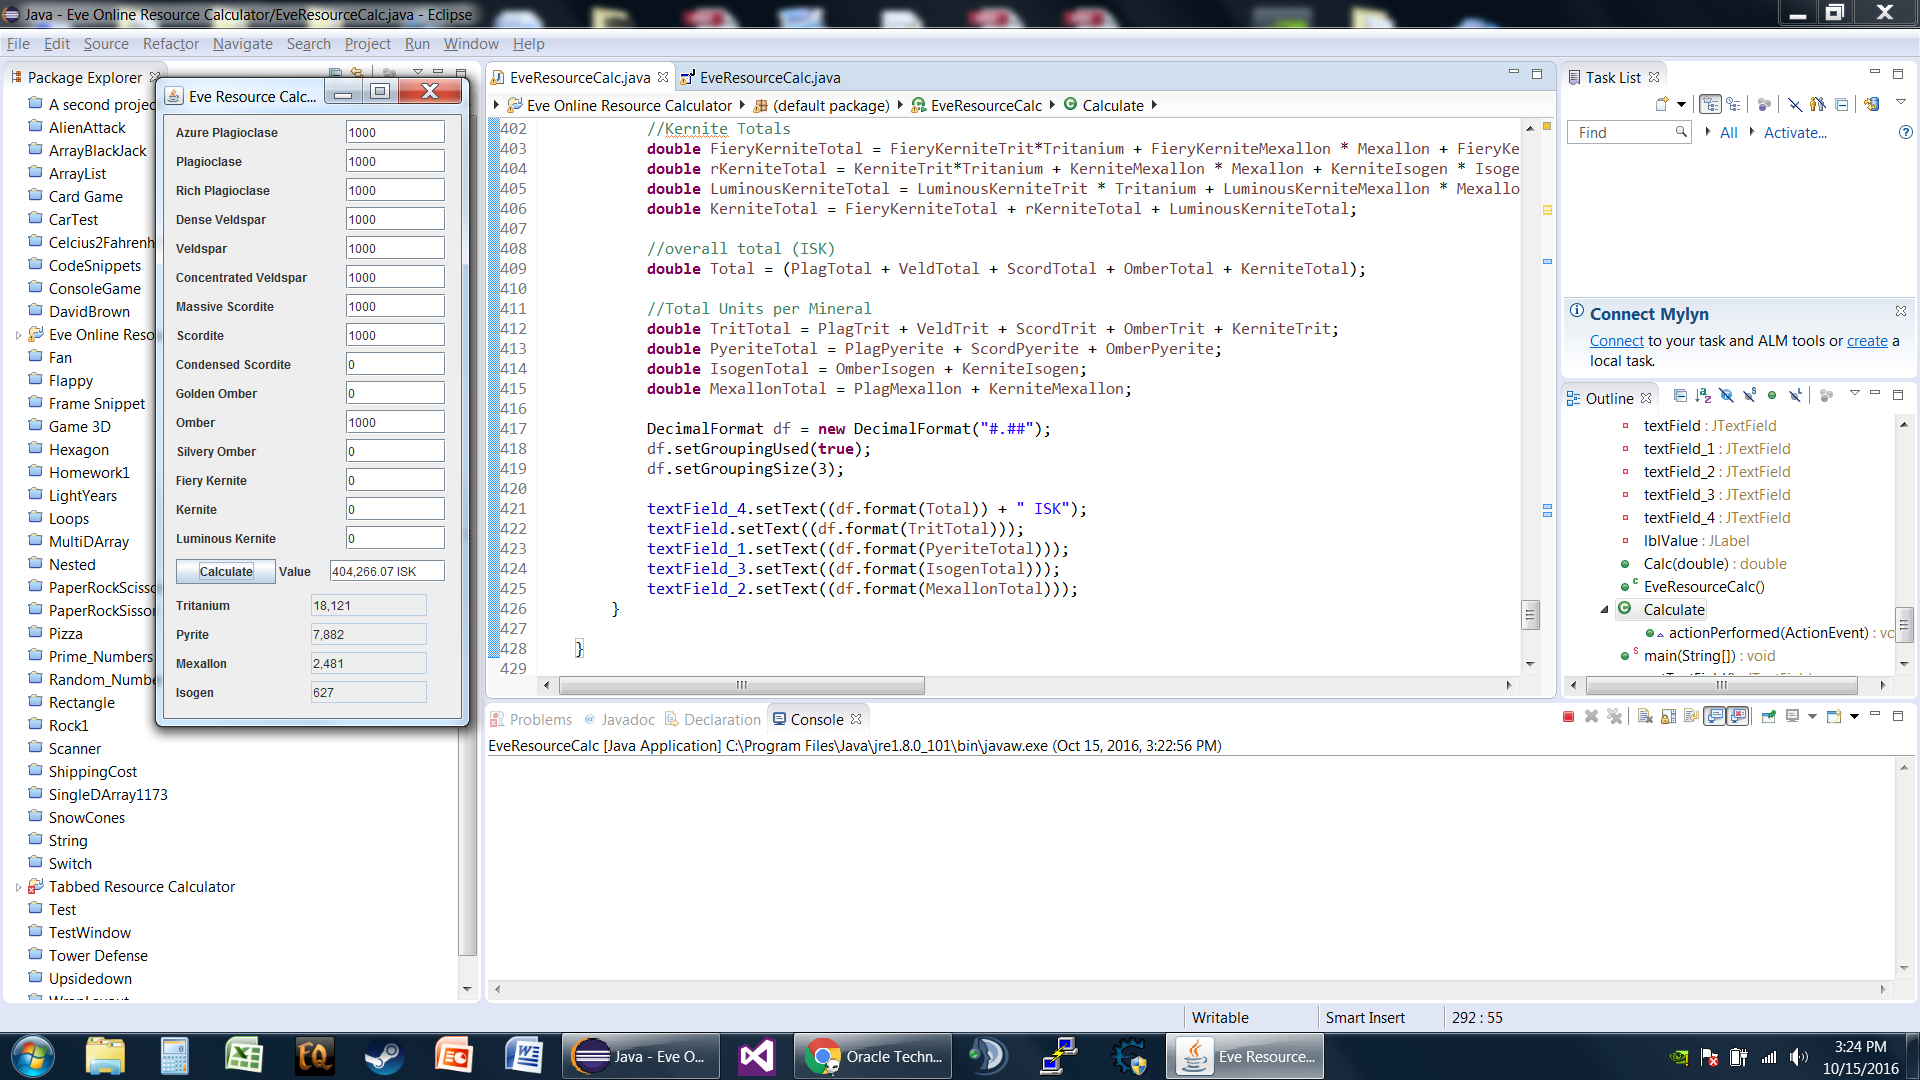Open Visual Studio from the taskbar
This screenshot has width=1920, height=1080.
click(756, 1056)
